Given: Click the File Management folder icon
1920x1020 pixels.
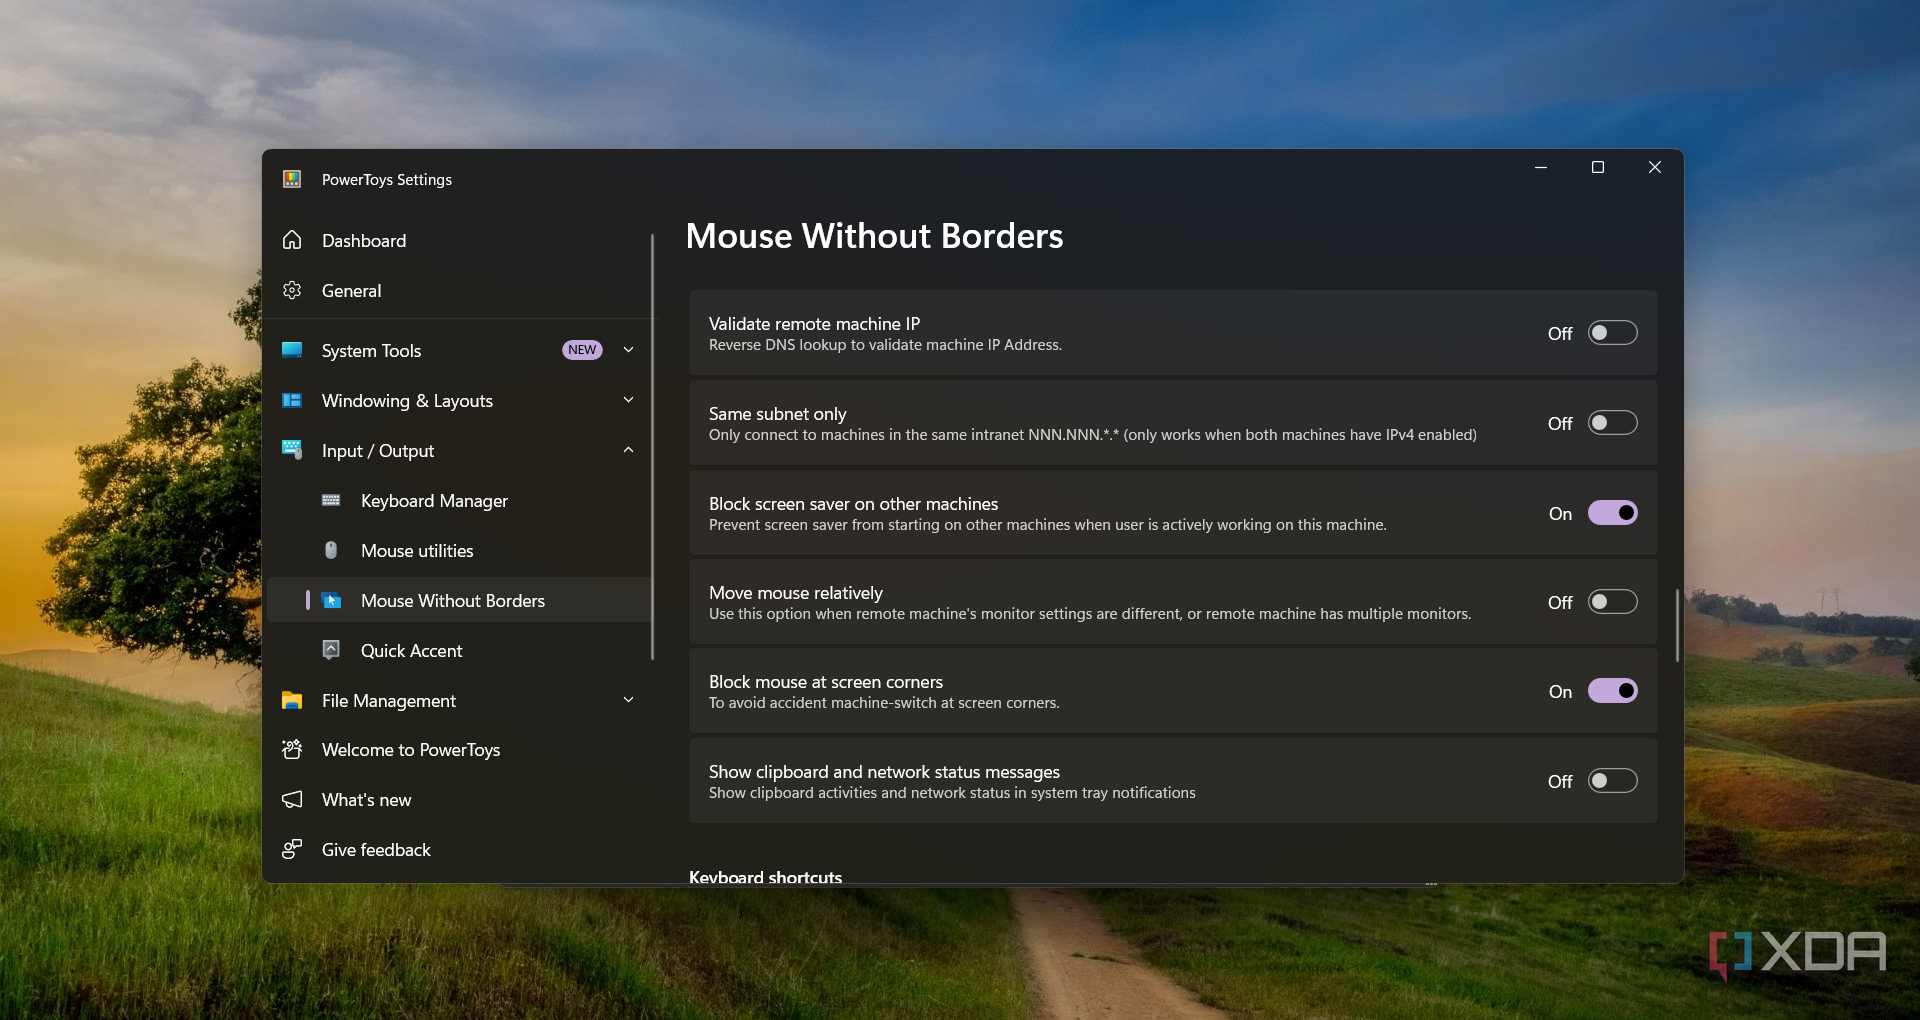Looking at the screenshot, I should click(292, 700).
